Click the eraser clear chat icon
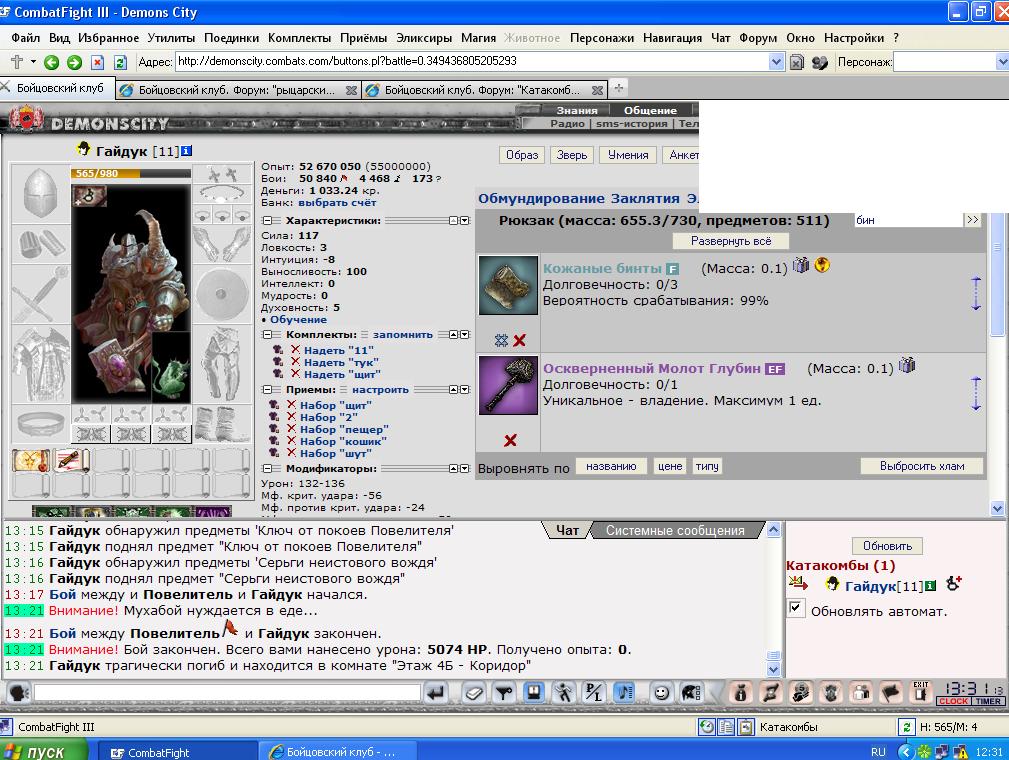 [x=474, y=692]
